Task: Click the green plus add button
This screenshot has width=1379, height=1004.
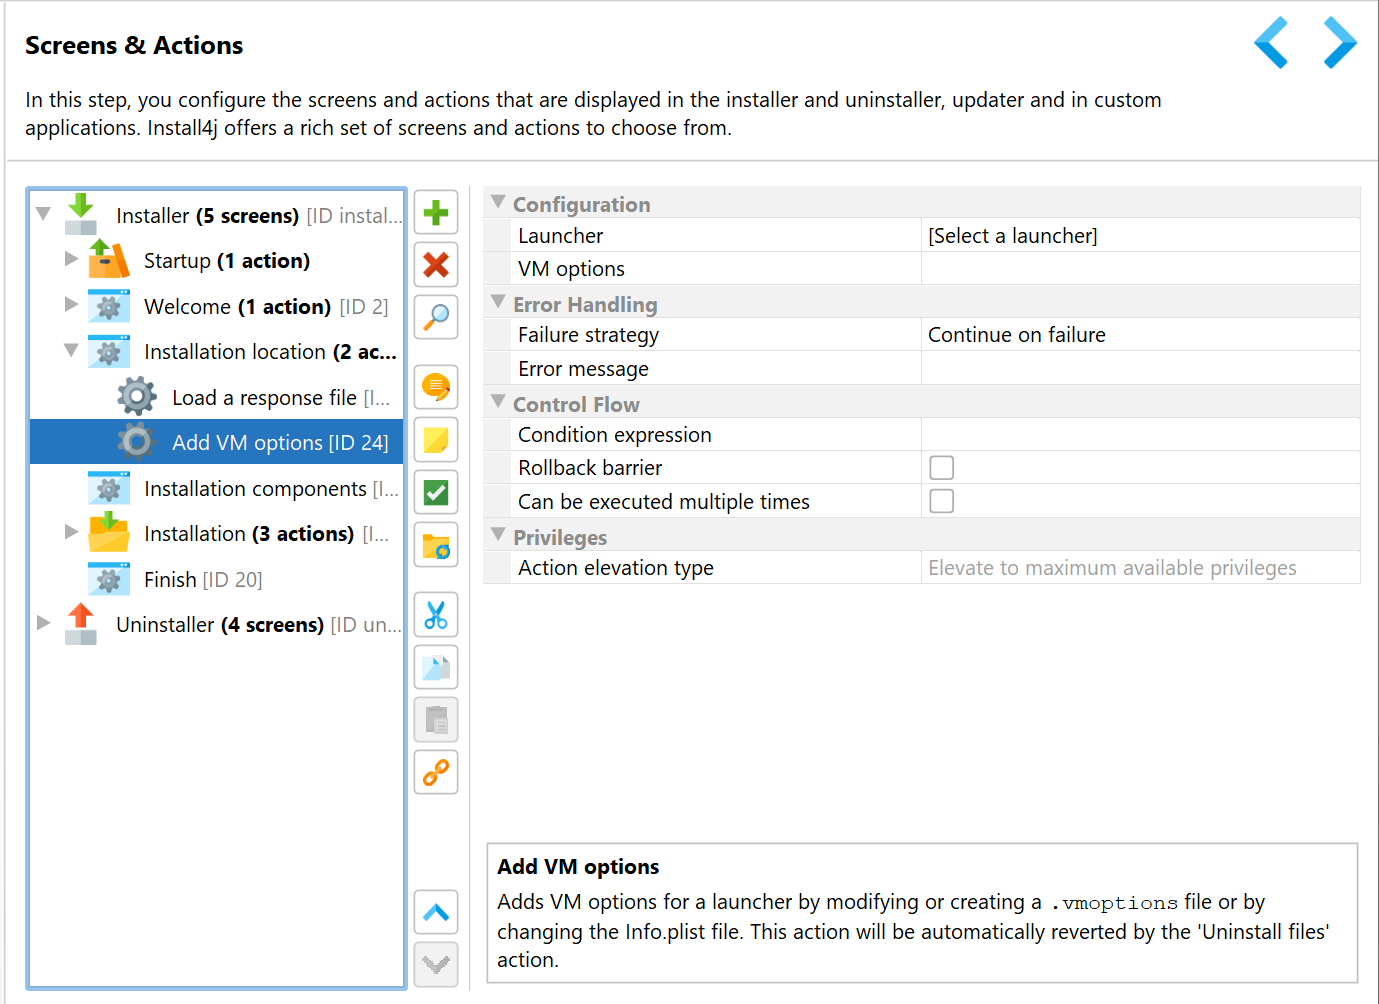Action: click(436, 213)
